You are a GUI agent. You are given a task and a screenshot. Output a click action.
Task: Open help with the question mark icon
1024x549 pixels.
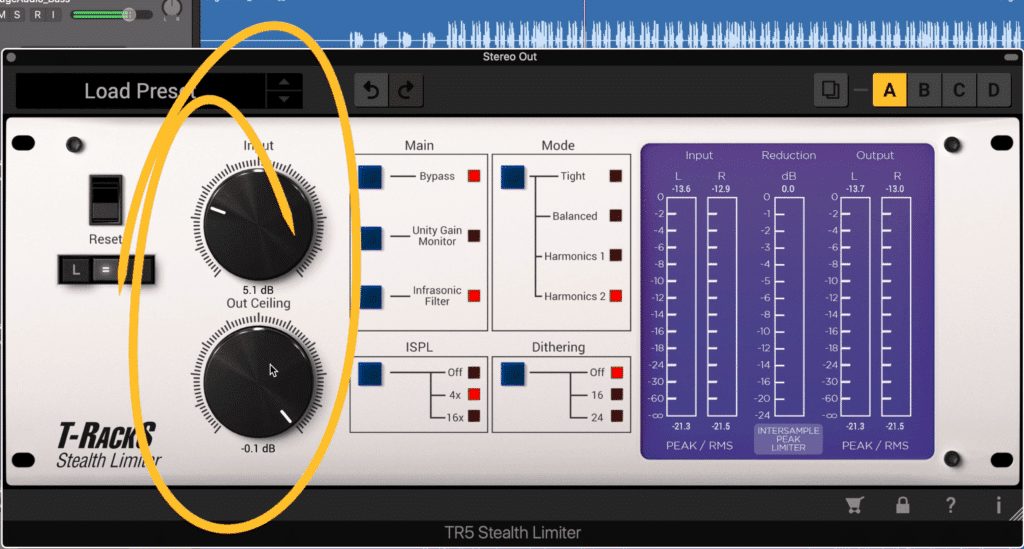(951, 505)
